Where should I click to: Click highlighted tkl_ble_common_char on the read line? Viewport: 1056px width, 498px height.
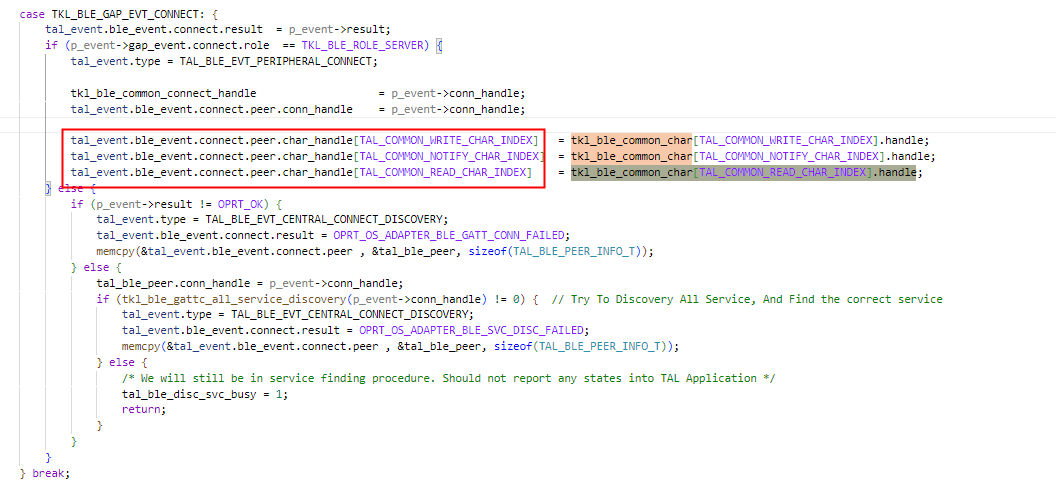(x=632, y=172)
